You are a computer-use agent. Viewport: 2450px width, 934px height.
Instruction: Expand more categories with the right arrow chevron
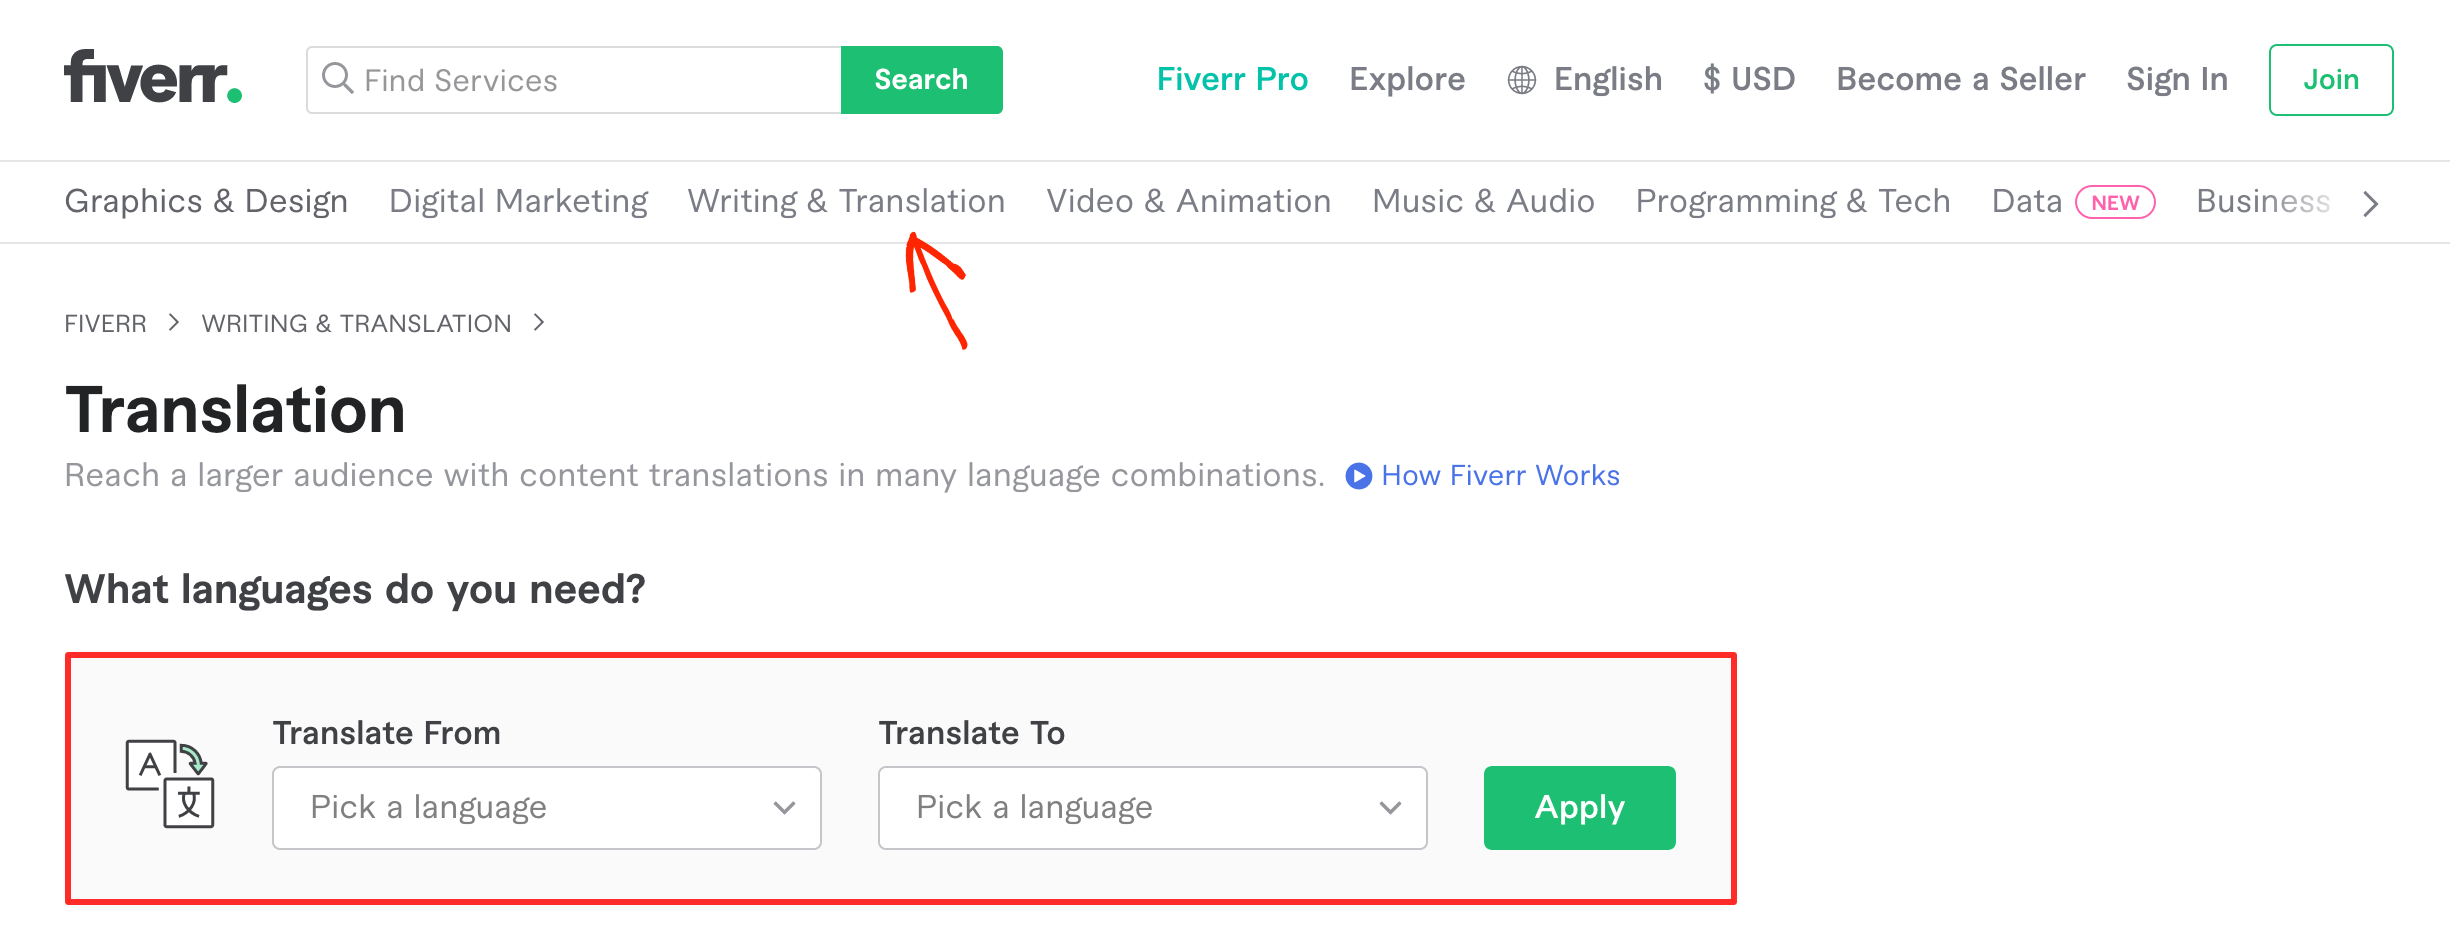pyautogui.click(x=2369, y=203)
